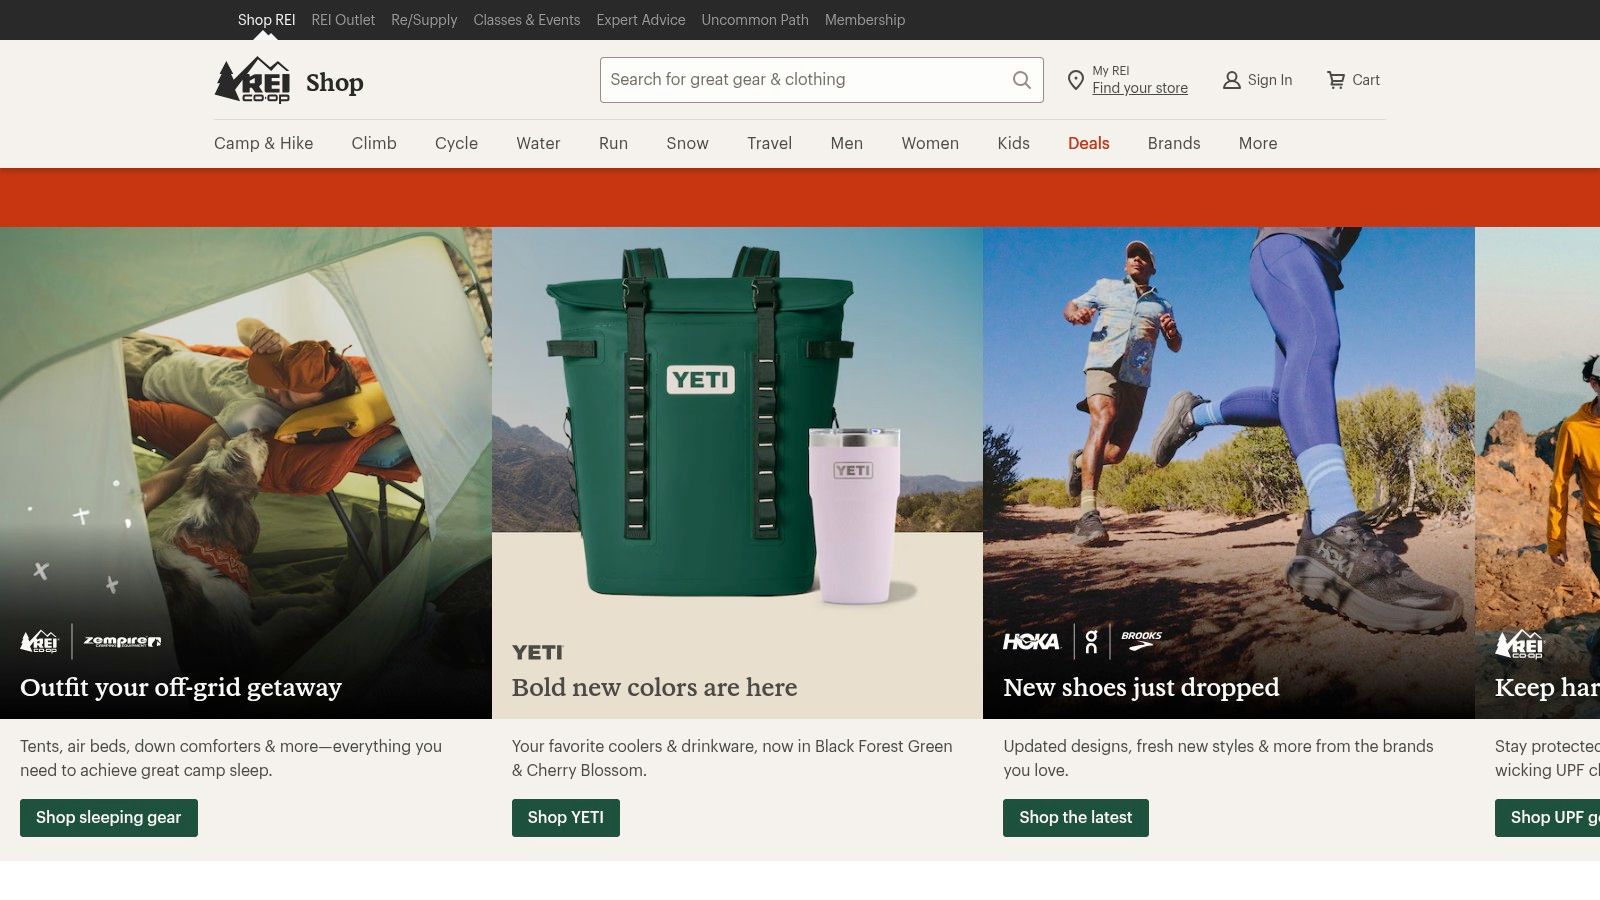The width and height of the screenshot is (1600, 900).
Task: Click the tents and air beds description
Action: [x=231, y=758]
